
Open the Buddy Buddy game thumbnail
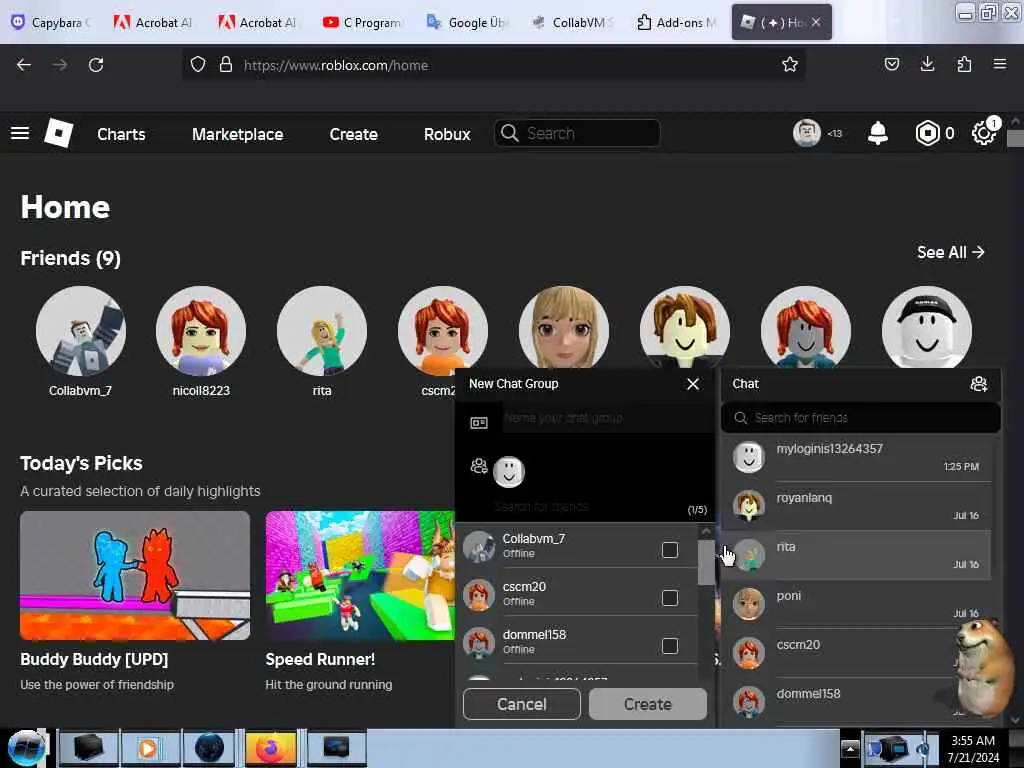coord(135,575)
